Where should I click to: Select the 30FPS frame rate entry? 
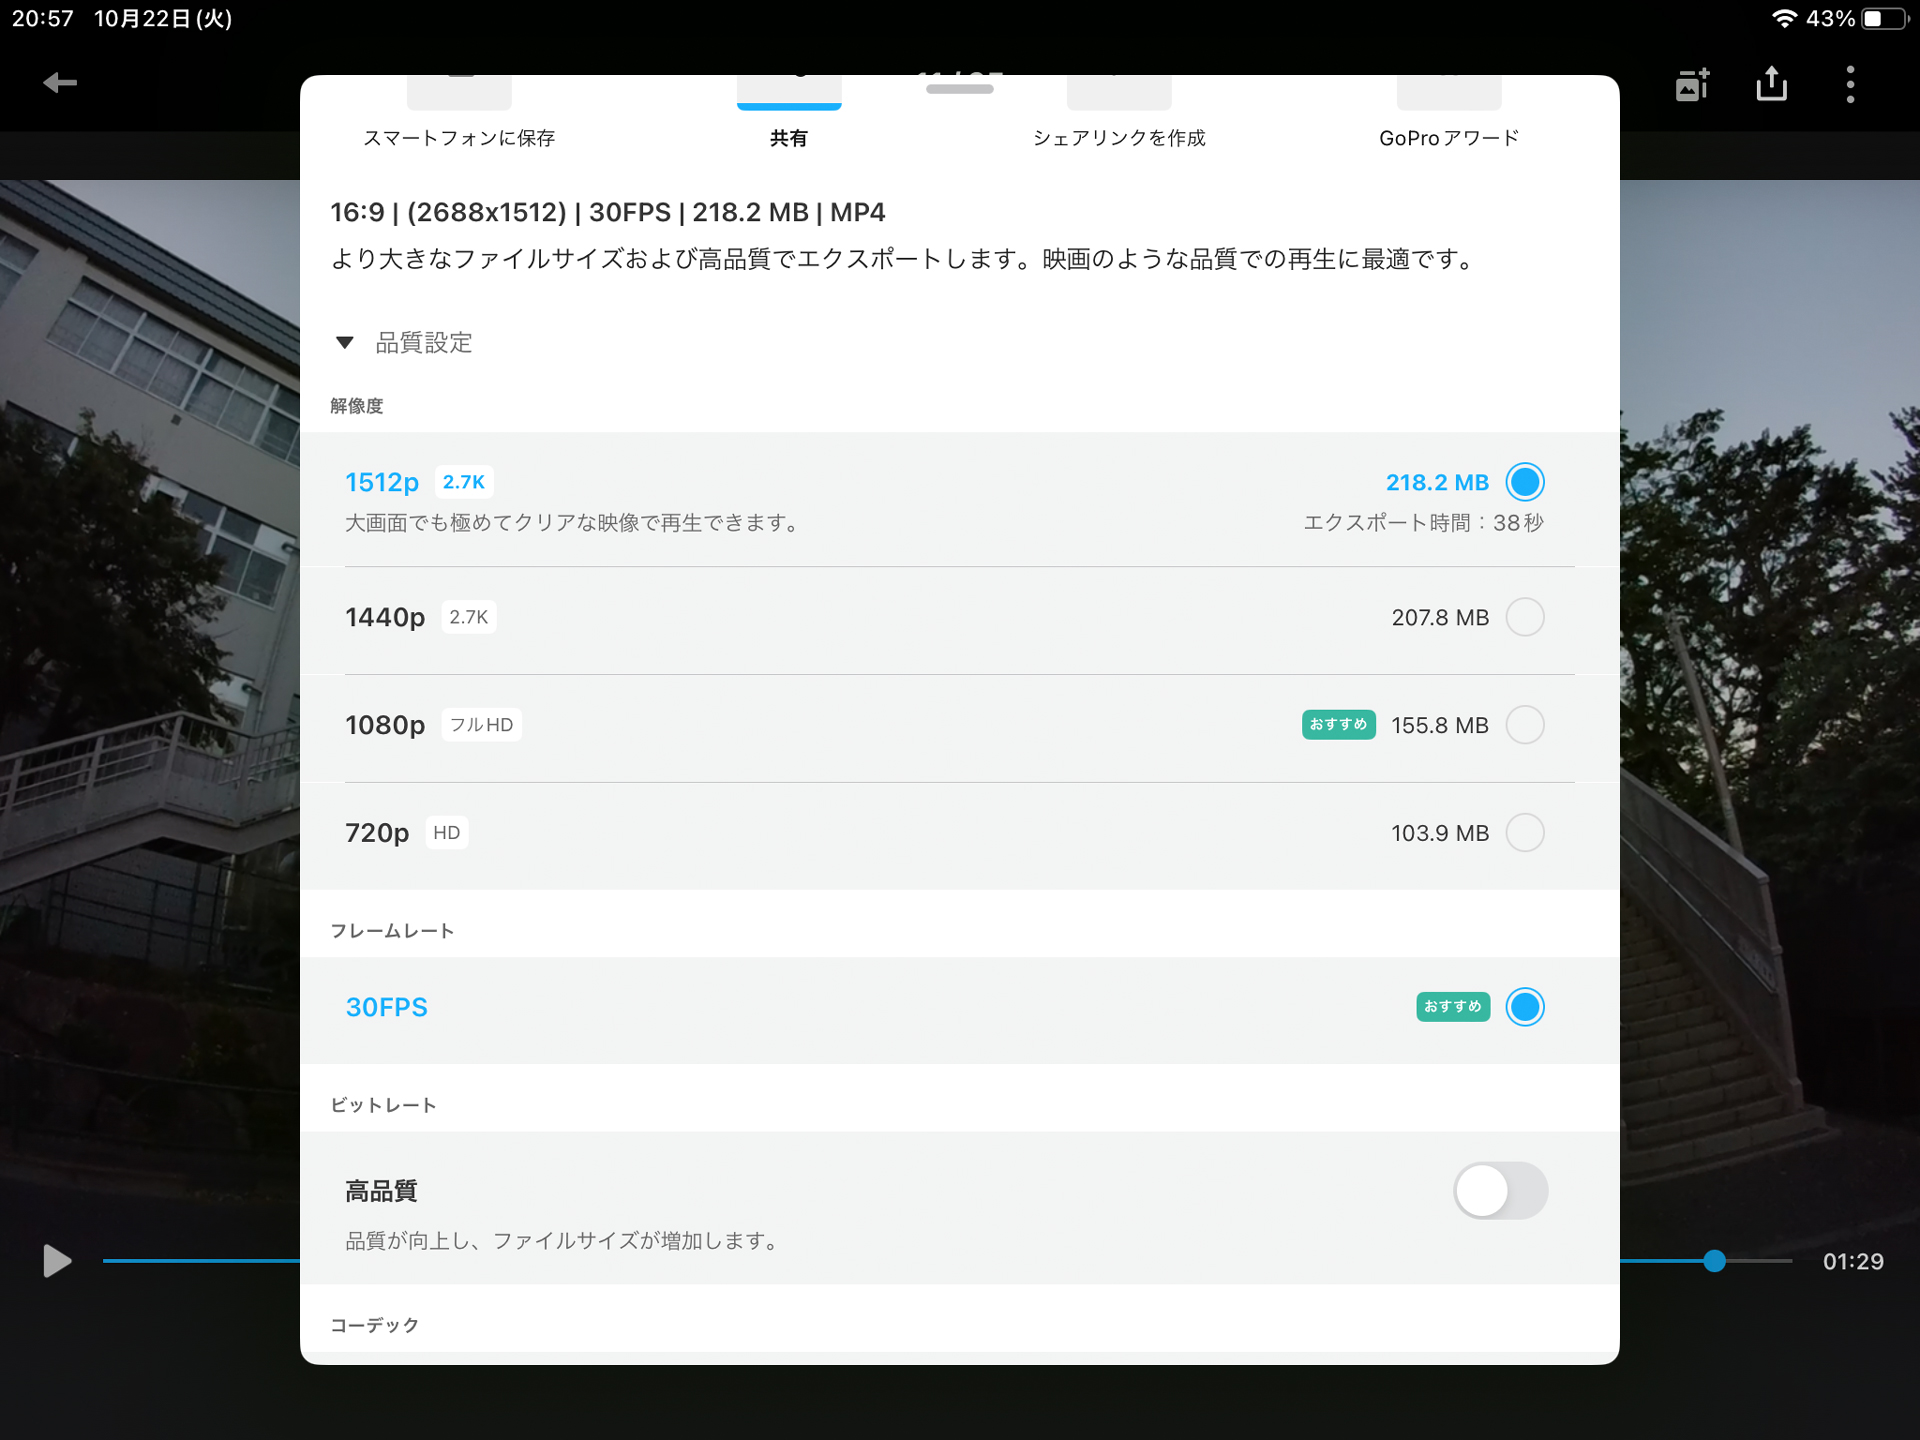pyautogui.click(x=1525, y=1007)
